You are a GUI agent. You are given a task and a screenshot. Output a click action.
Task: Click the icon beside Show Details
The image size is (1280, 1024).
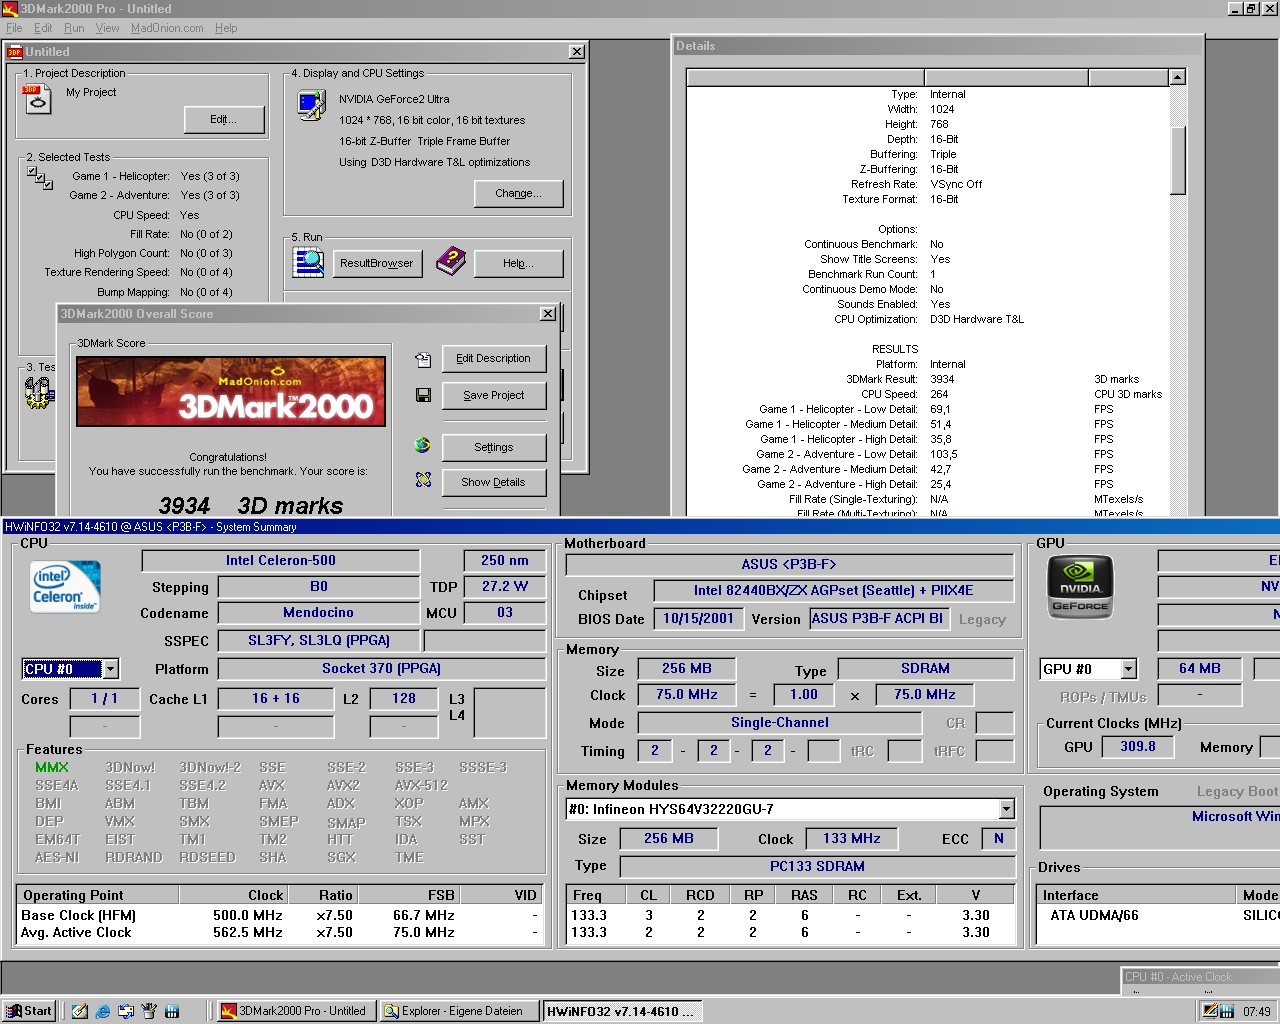tap(423, 480)
